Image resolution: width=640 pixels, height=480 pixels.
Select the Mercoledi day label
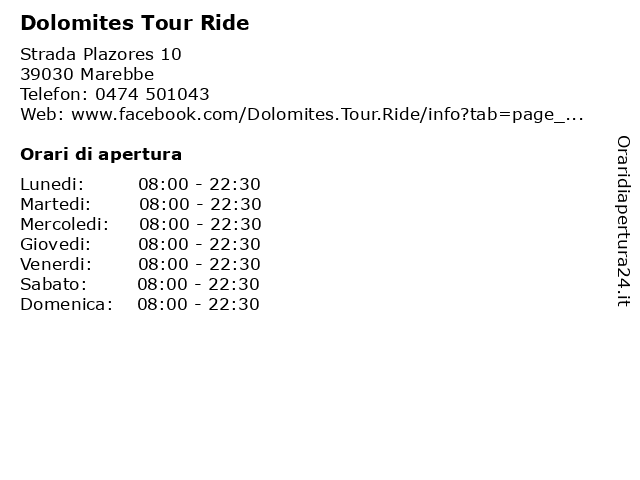(64, 224)
